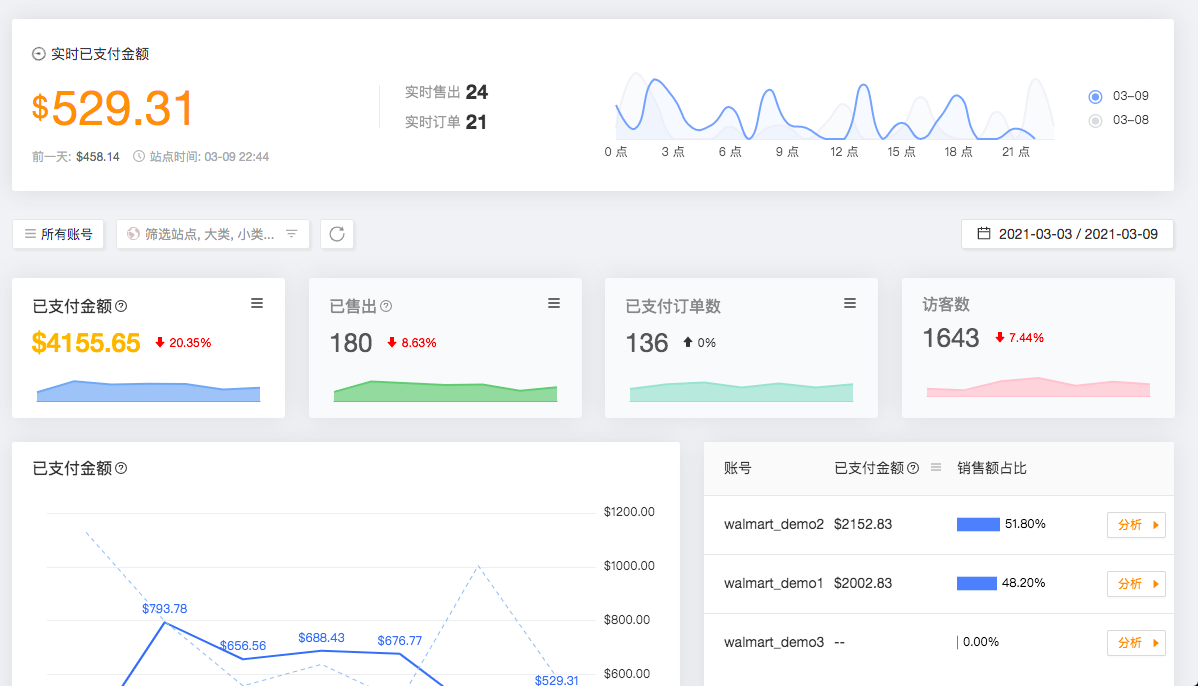This screenshot has width=1198, height=686.
Task: Click help icon beside 已支付金额 card title
Action: pos(122,307)
